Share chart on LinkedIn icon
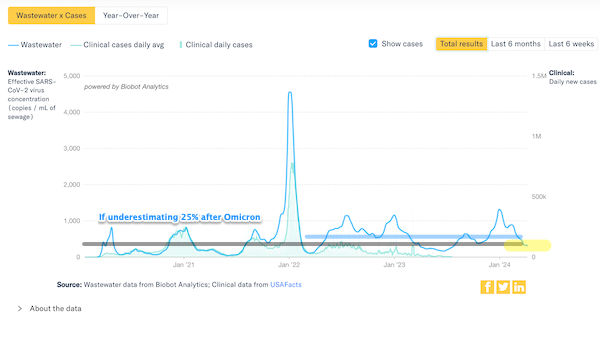The width and height of the screenshot is (600, 360). [x=519, y=287]
